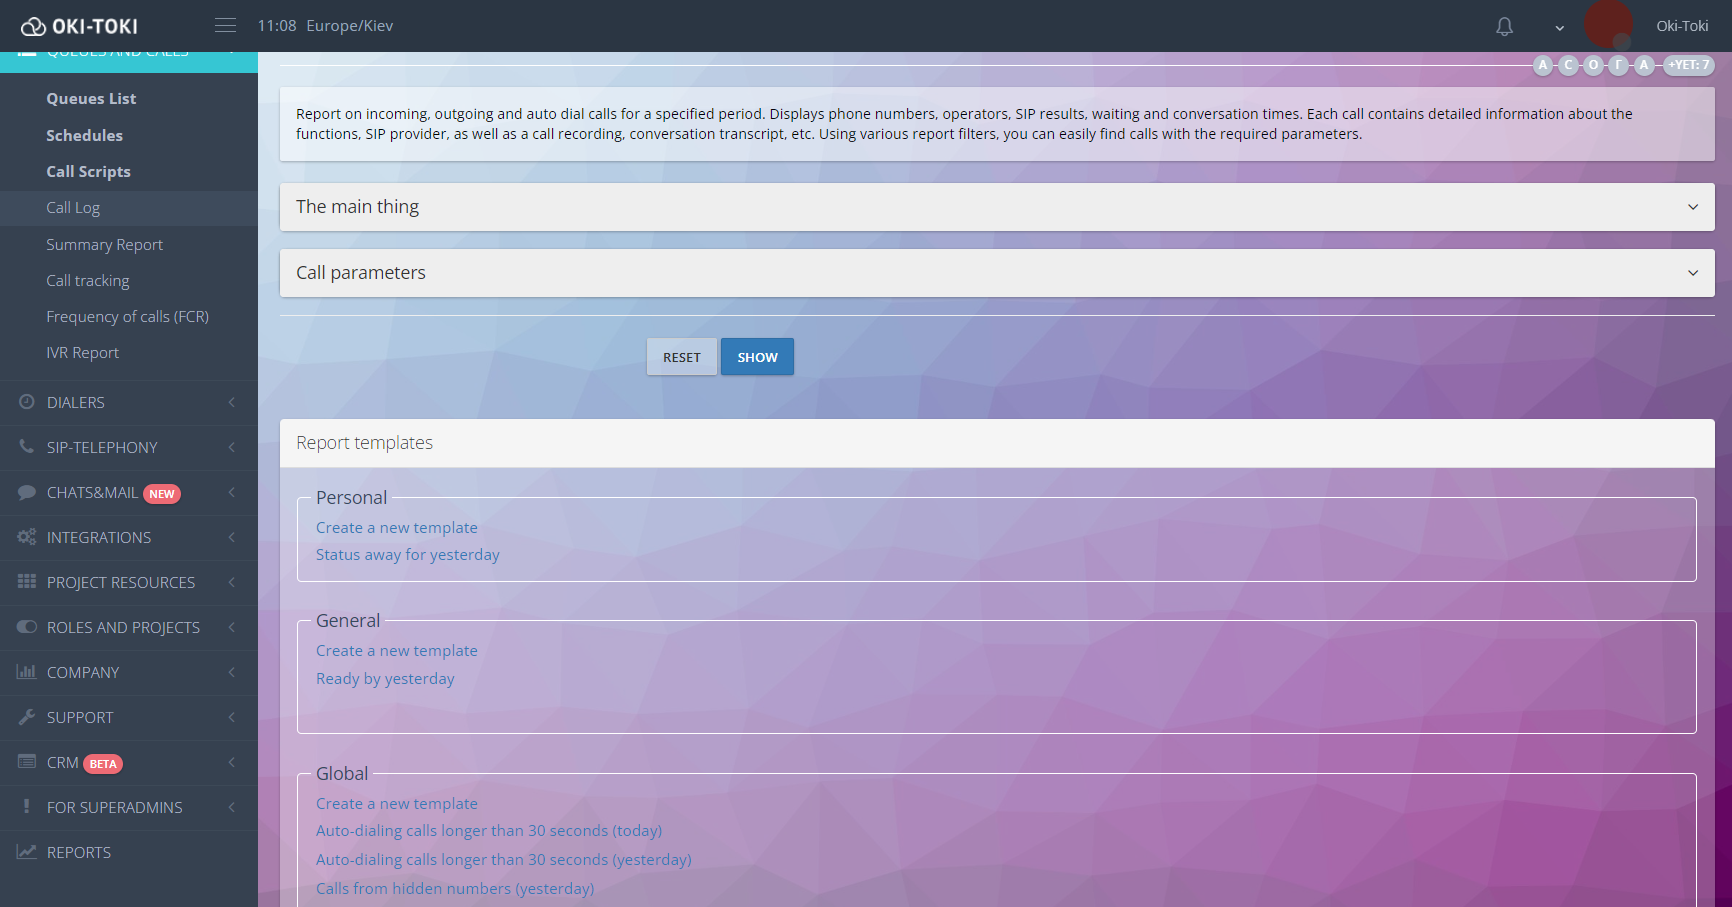Expand the DIALERS section chevron
The height and width of the screenshot is (907, 1732).
(x=232, y=402)
